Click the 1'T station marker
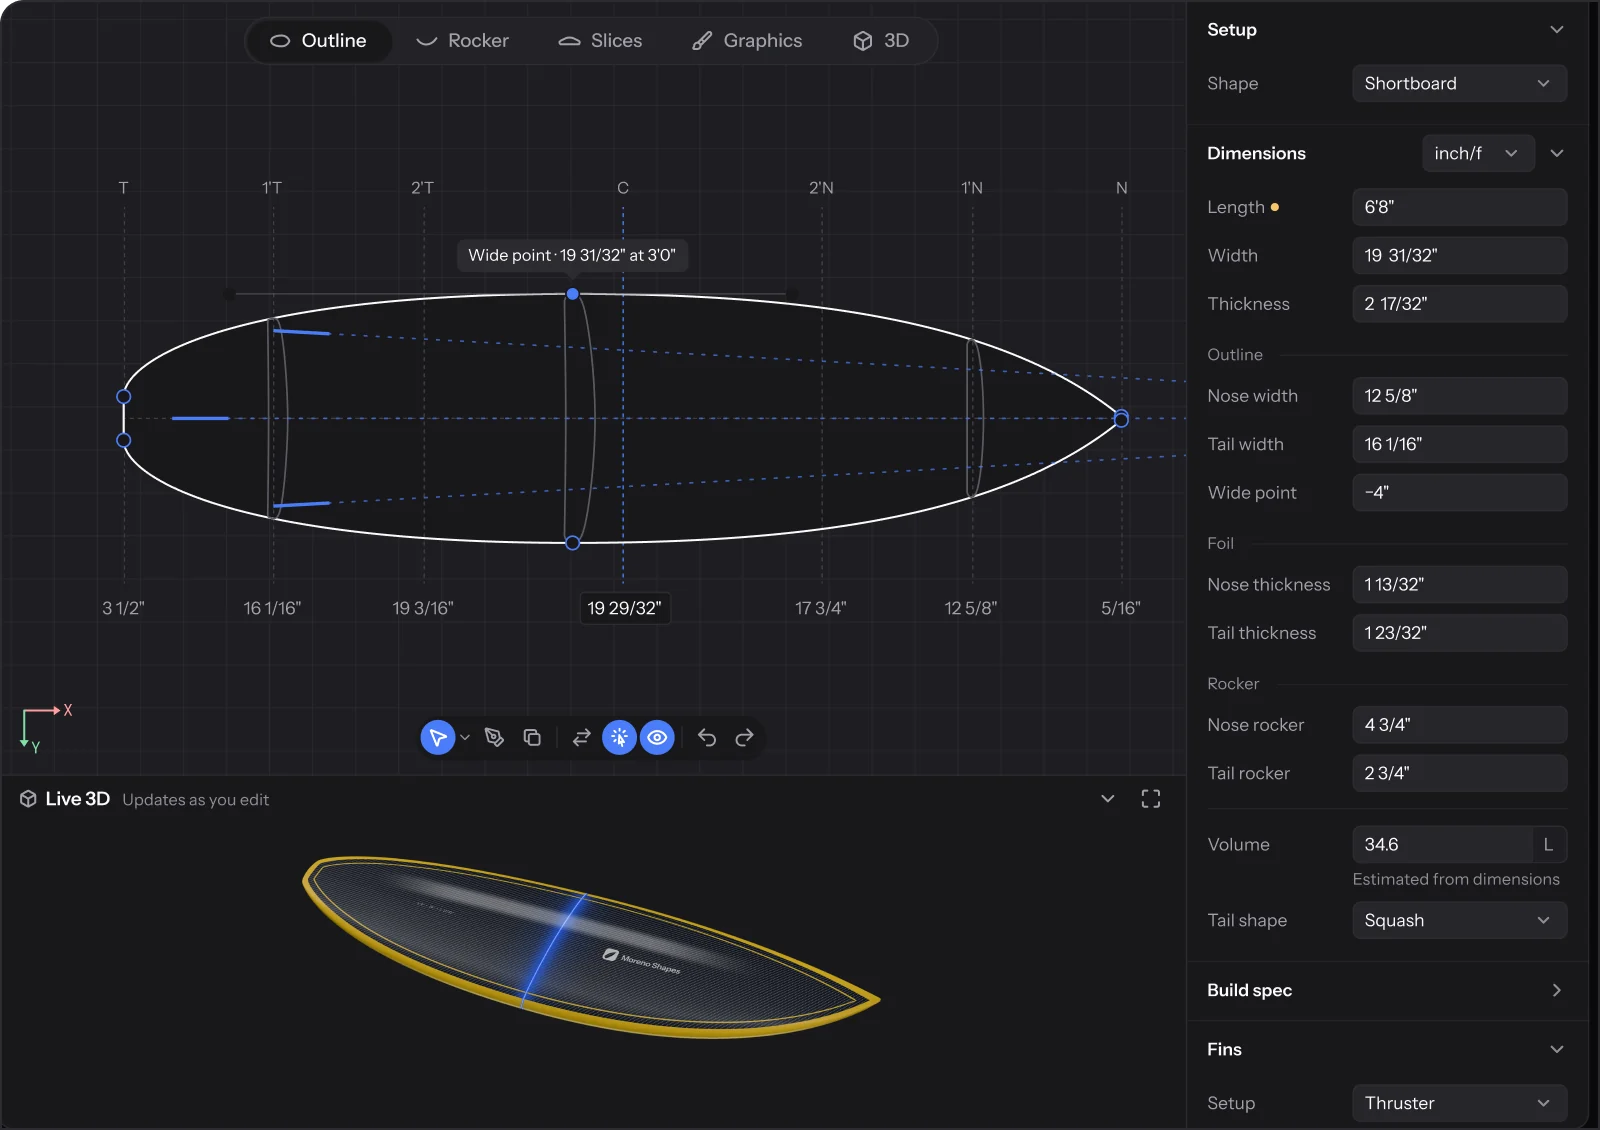Screen dimensions: 1600x1130 [x=272, y=188]
